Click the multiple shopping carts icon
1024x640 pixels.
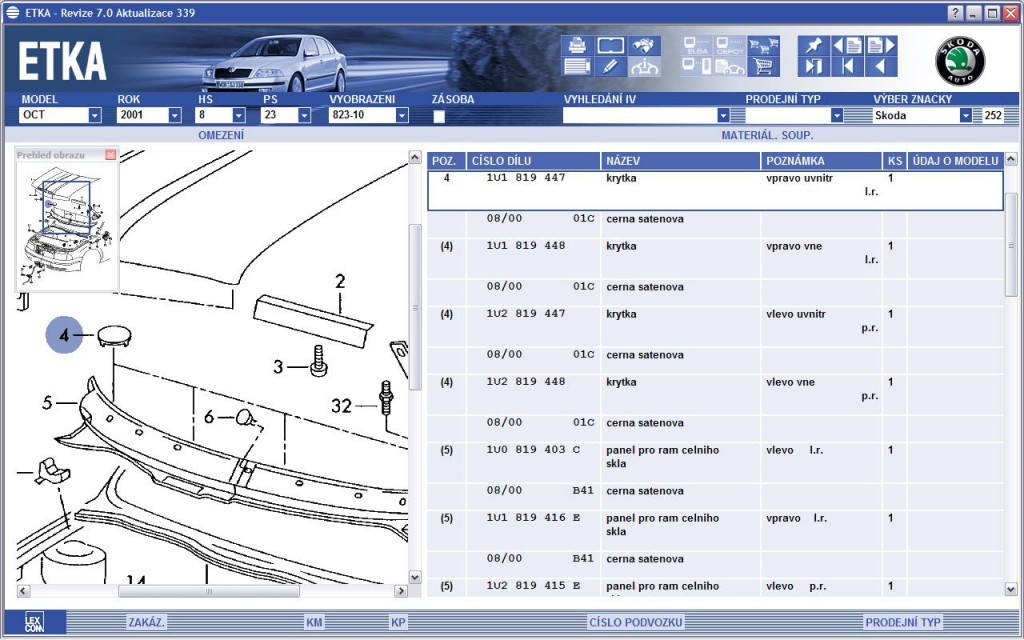[763, 46]
